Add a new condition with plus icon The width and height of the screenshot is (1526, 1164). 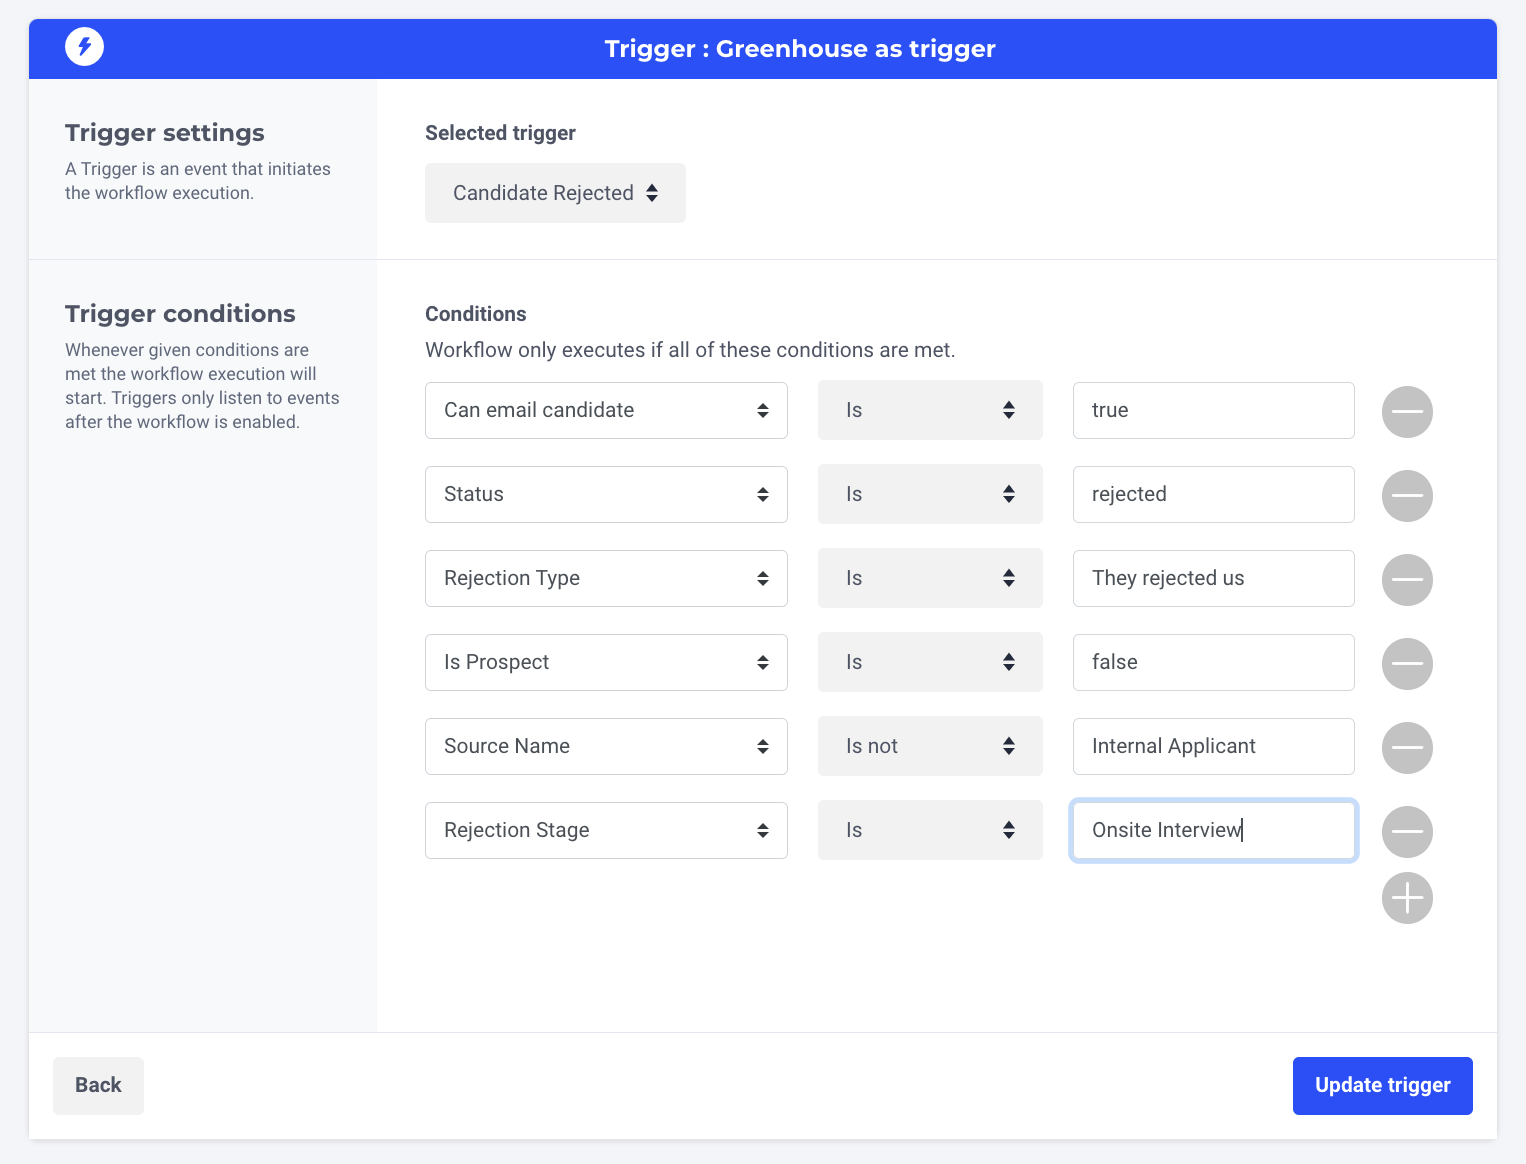[1407, 898]
